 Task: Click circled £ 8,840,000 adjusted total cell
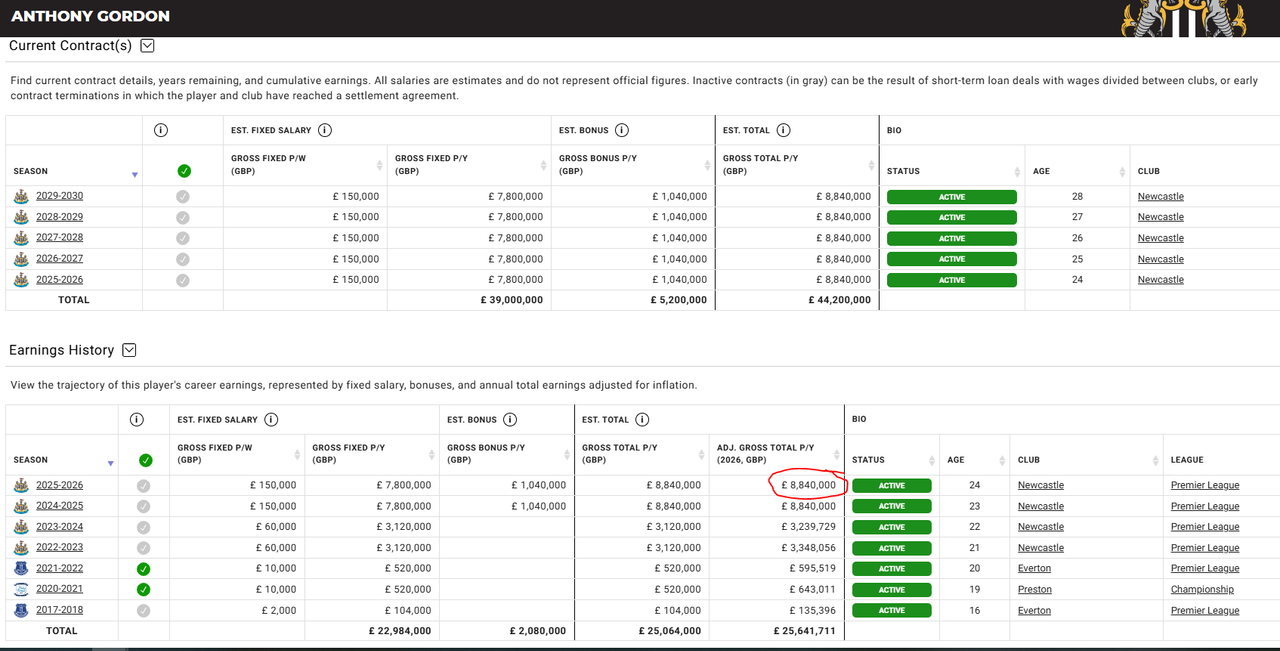click(808, 485)
